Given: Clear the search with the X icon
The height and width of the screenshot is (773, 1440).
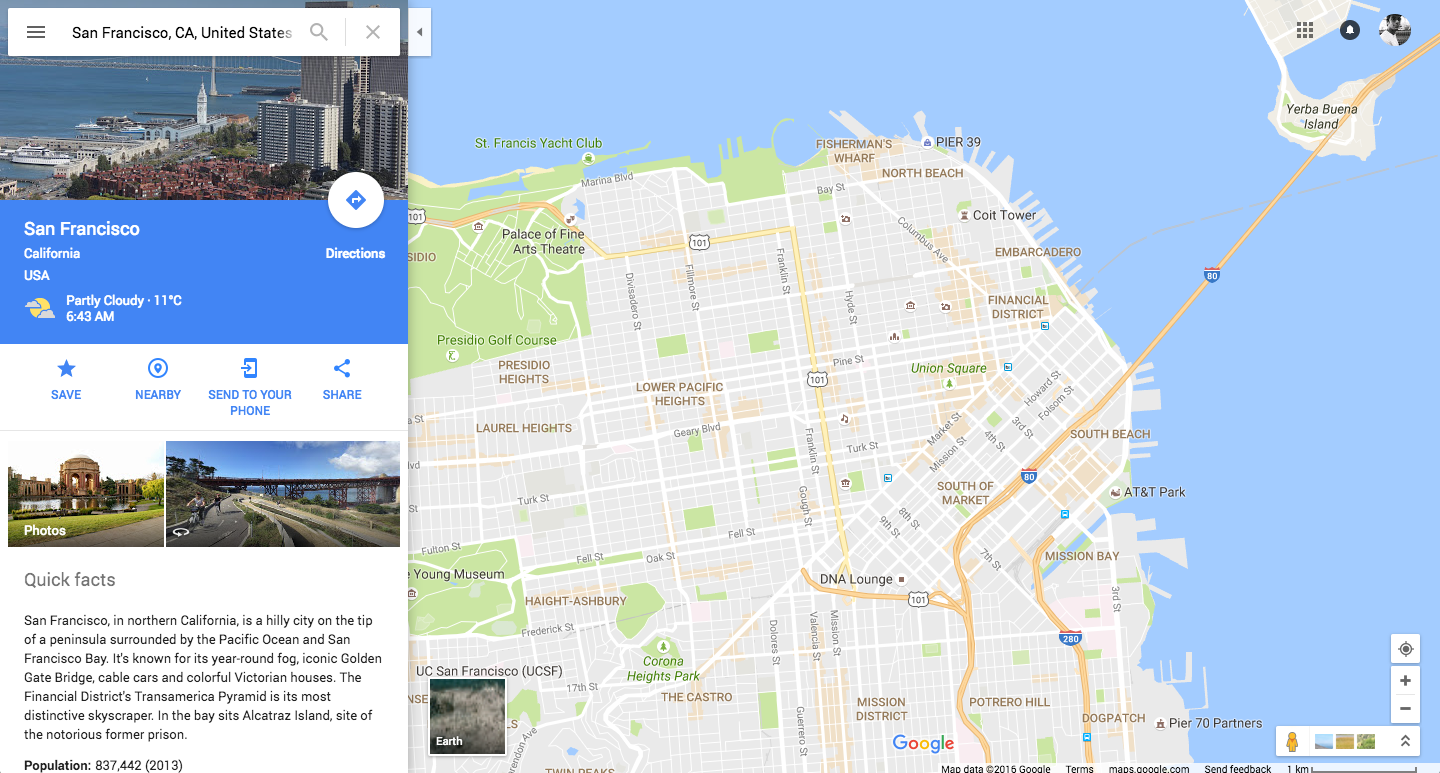Looking at the screenshot, I should (x=373, y=32).
